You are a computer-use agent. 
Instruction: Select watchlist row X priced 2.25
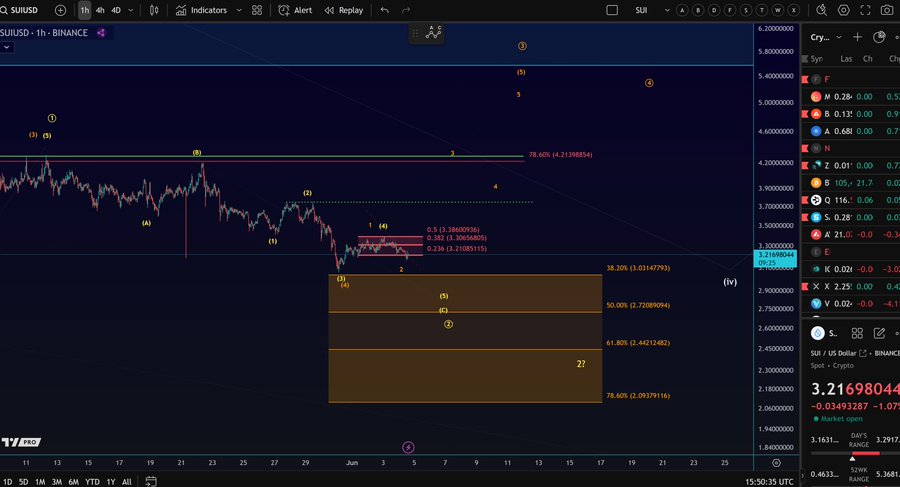pos(851,286)
